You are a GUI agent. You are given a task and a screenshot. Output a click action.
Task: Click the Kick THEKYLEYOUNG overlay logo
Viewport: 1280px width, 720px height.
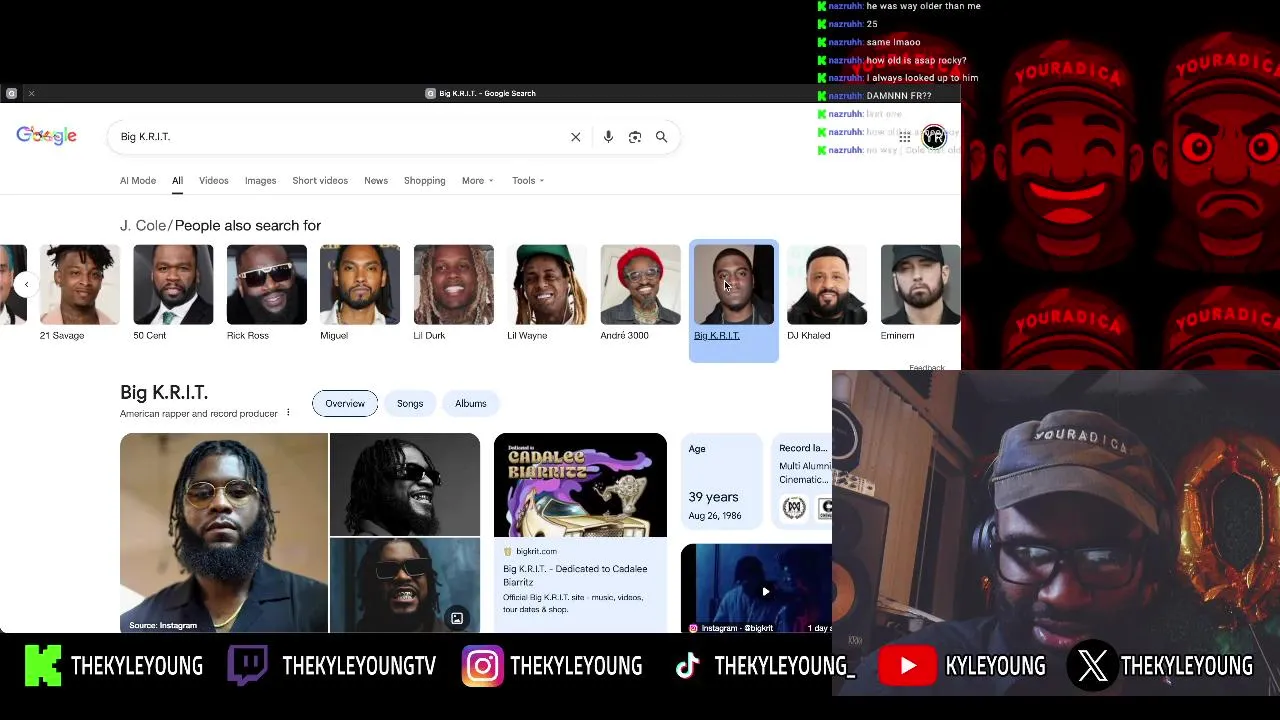coord(43,666)
